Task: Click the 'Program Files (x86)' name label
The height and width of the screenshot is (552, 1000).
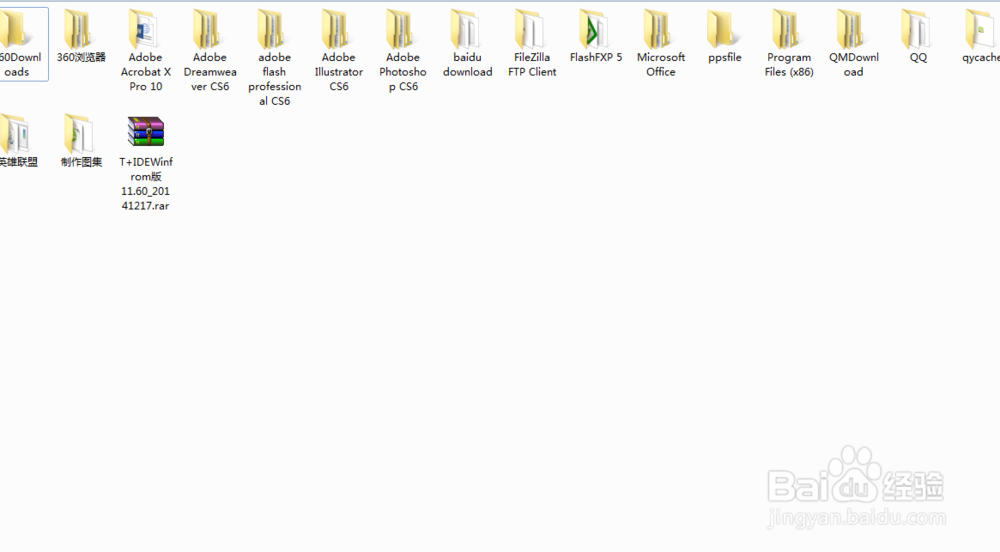Action: coord(789,64)
